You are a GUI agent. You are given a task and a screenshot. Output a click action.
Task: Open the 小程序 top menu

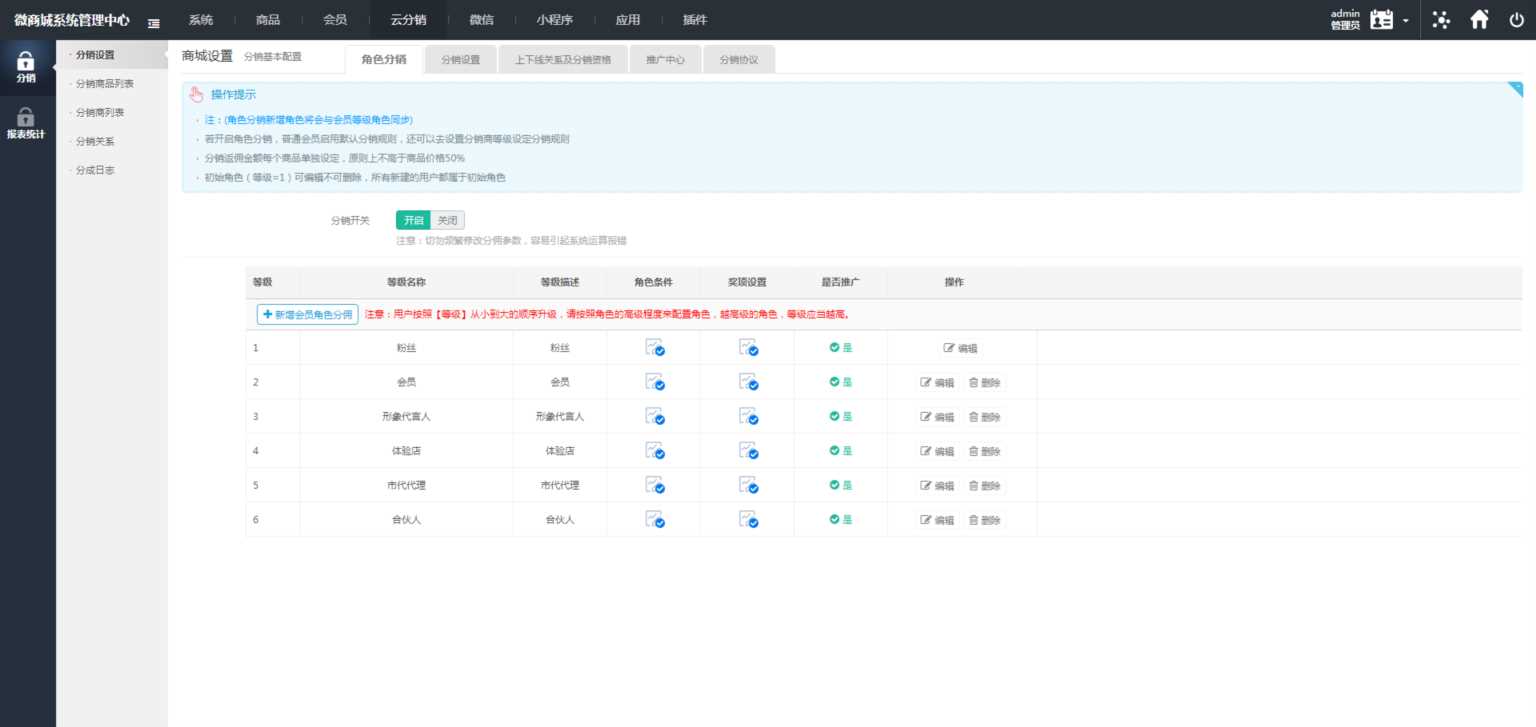(553, 20)
